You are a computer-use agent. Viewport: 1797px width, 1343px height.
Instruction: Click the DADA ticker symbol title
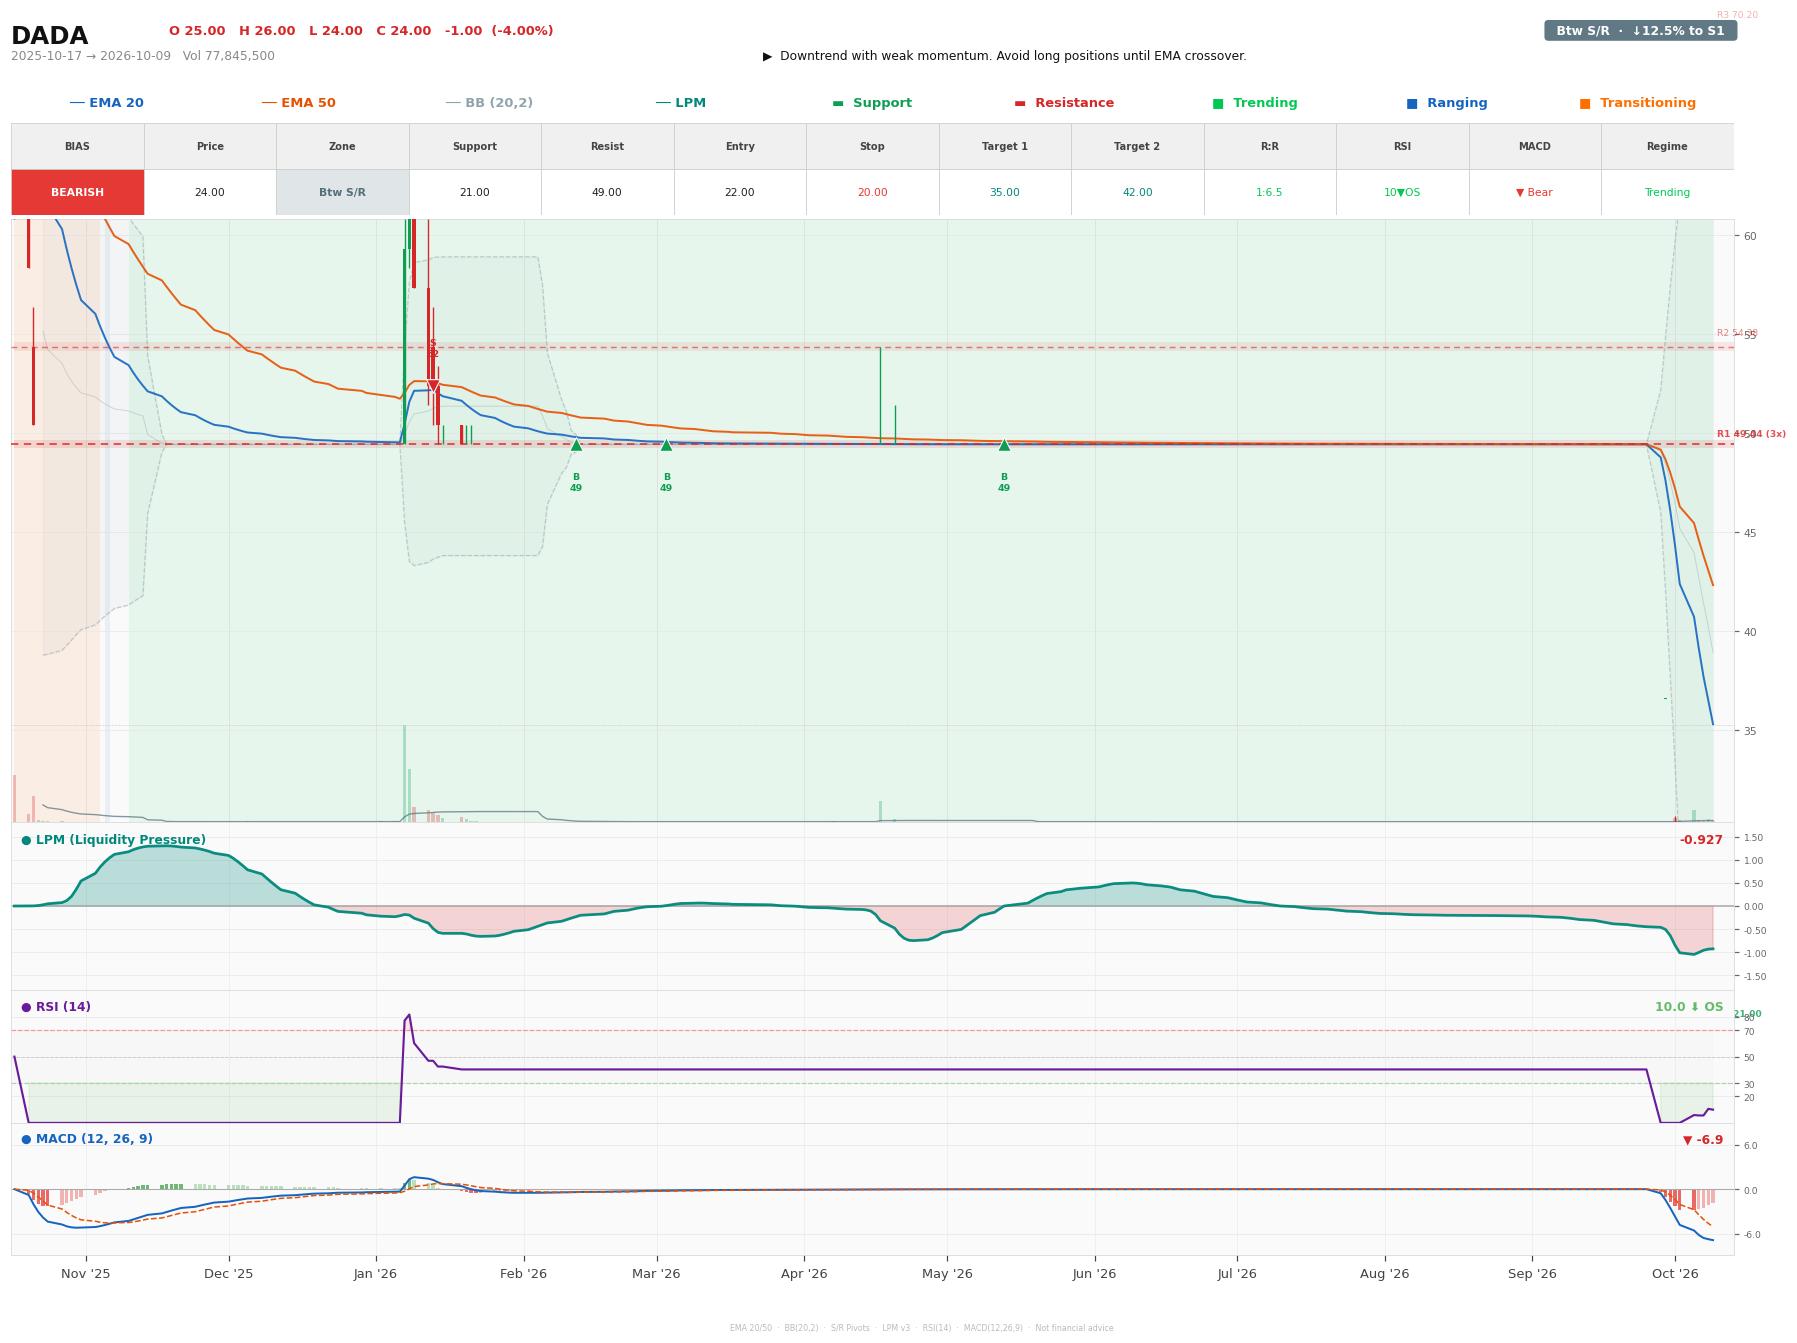(x=50, y=37)
